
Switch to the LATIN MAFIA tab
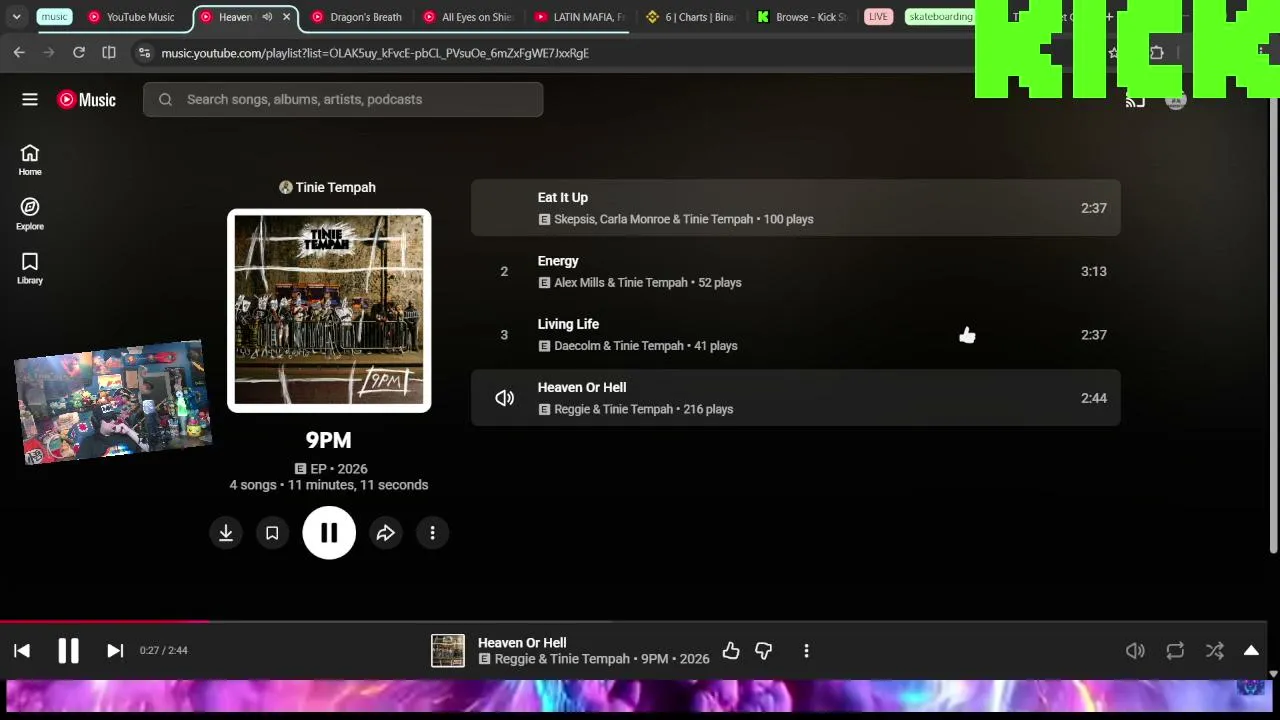[580, 17]
